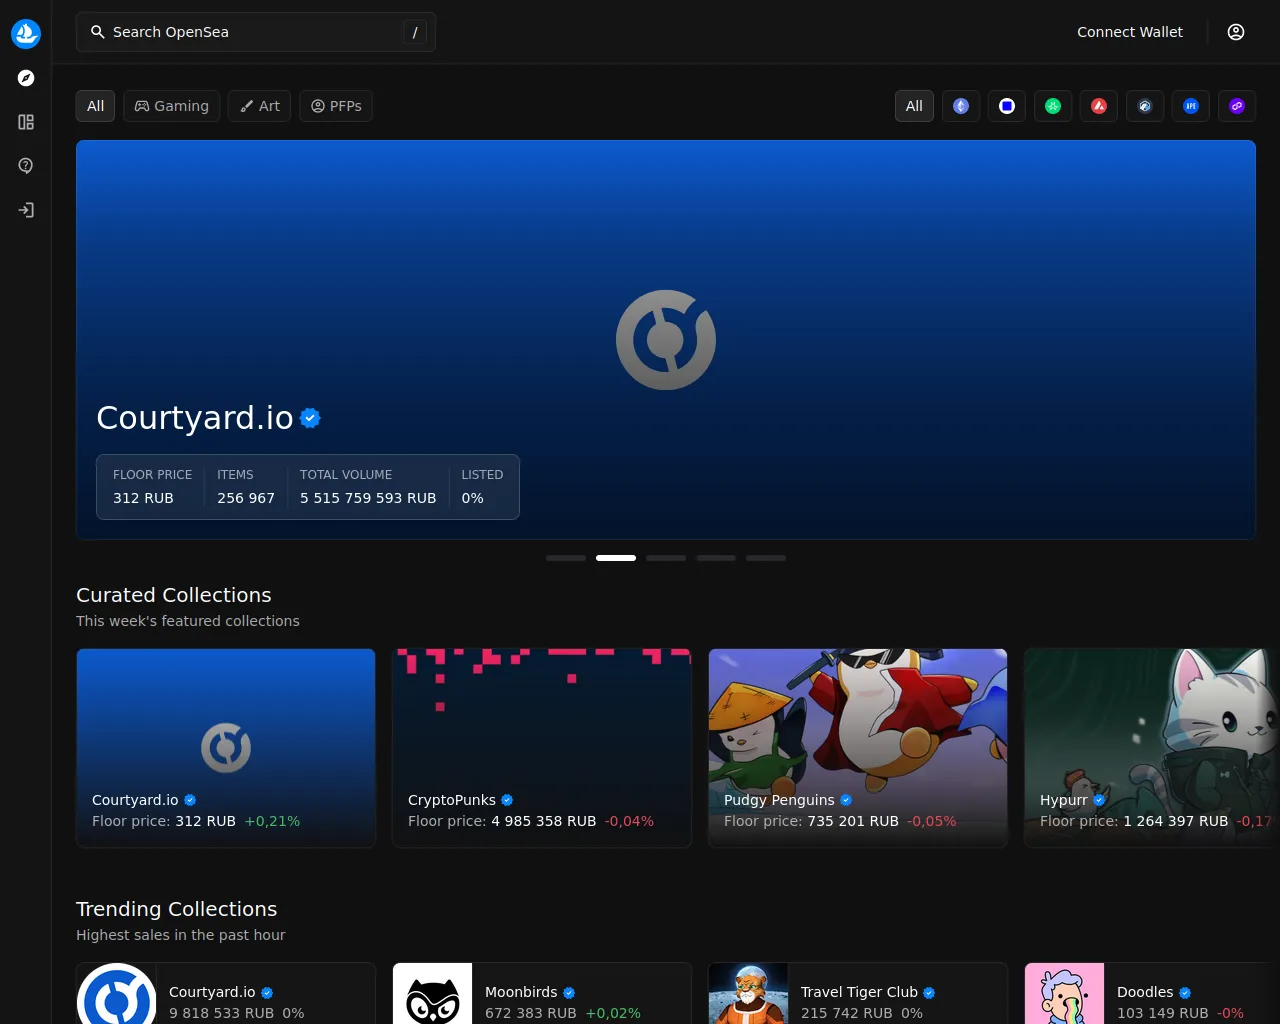Viewport: 1280px width, 1024px height.
Task: Click the "312 RUB" value under FLOOR PRICE
Action: point(143,498)
